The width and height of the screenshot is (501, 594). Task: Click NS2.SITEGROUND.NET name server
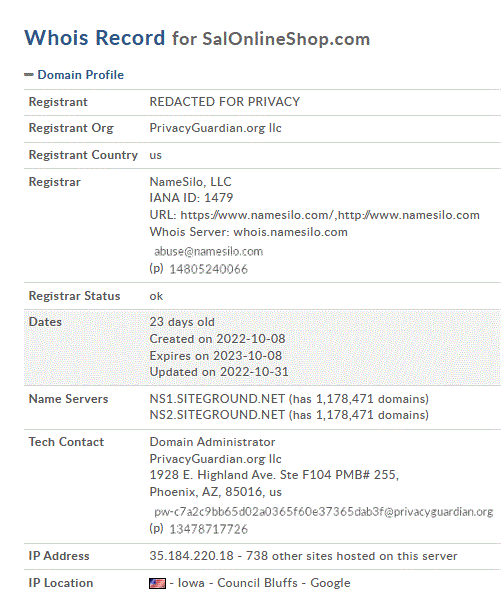click(217, 415)
